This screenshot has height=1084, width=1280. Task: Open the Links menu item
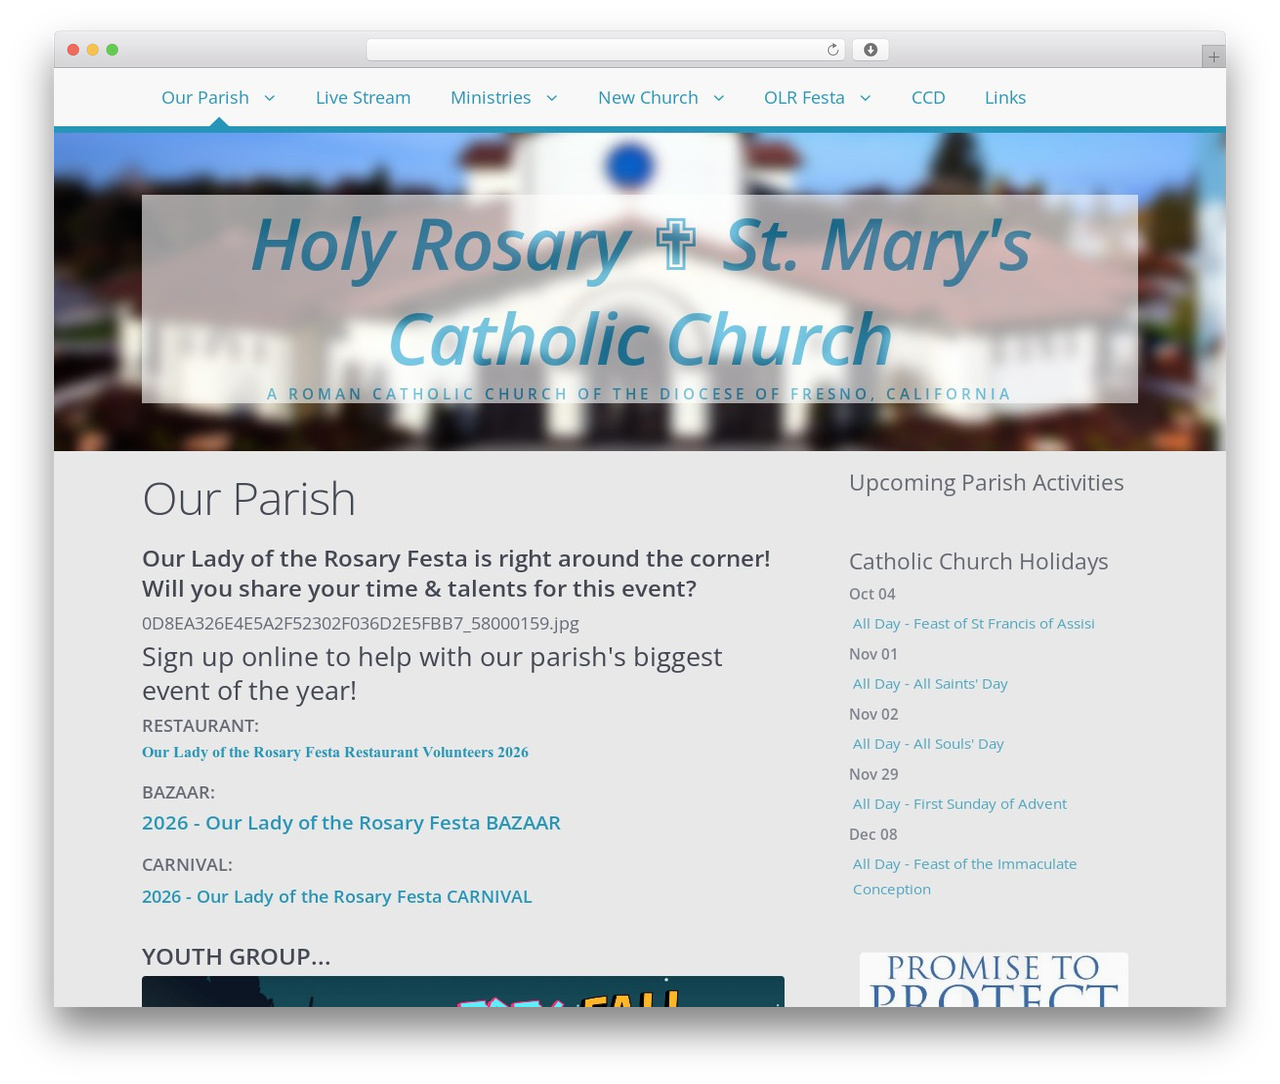[1005, 98]
